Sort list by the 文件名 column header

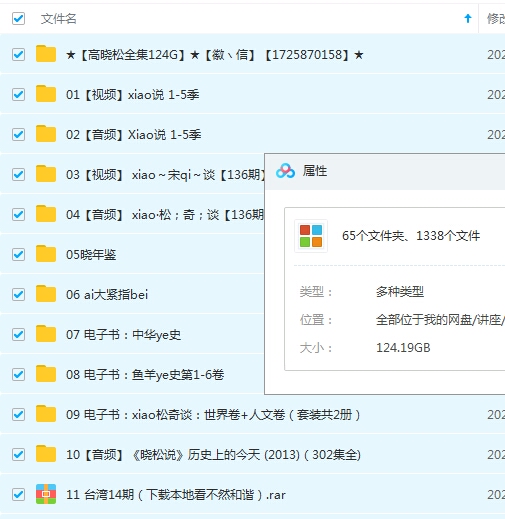[x=59, y=19]
